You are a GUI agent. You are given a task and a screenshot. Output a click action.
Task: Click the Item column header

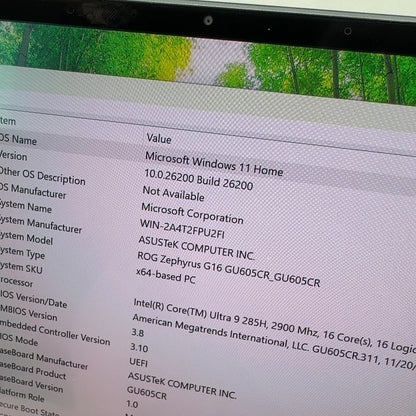[7, 121]
